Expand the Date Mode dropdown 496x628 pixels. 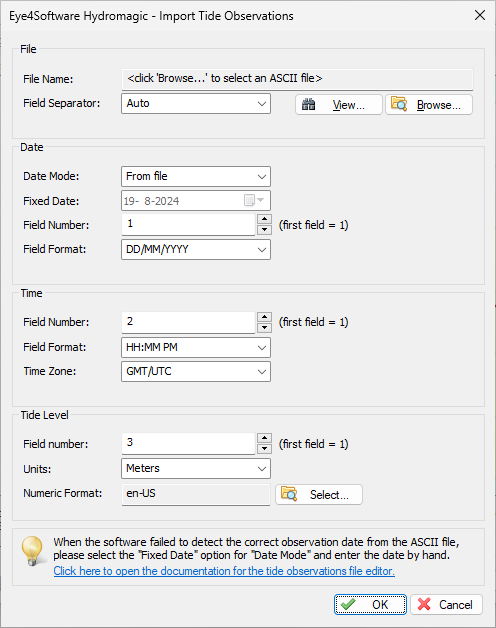point(196,177)
